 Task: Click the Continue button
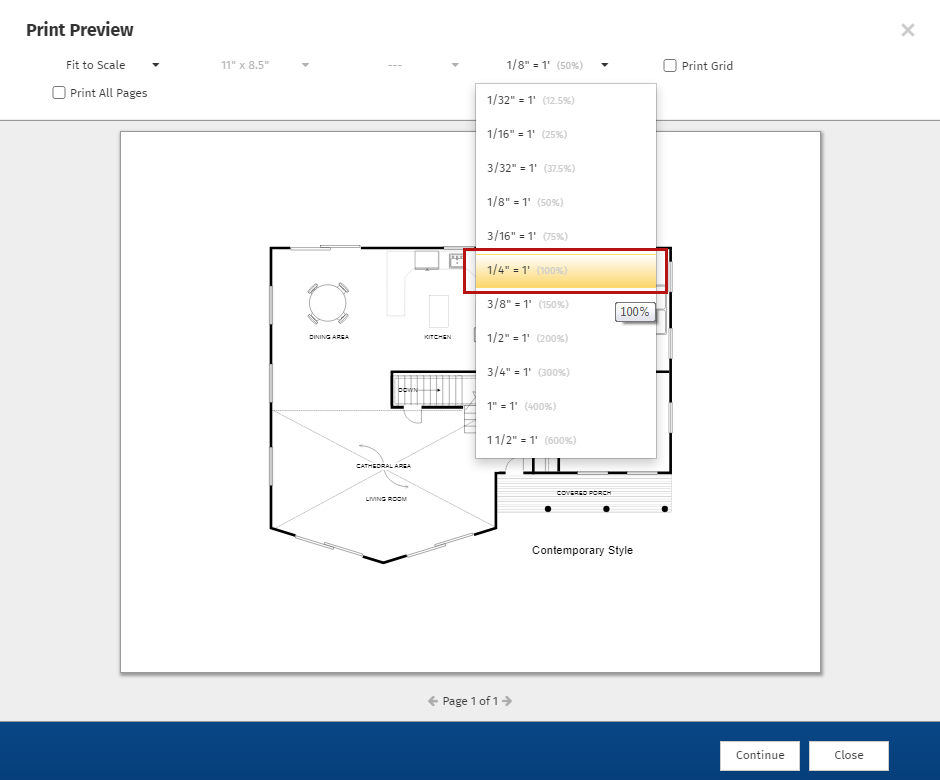pos(759,755)
